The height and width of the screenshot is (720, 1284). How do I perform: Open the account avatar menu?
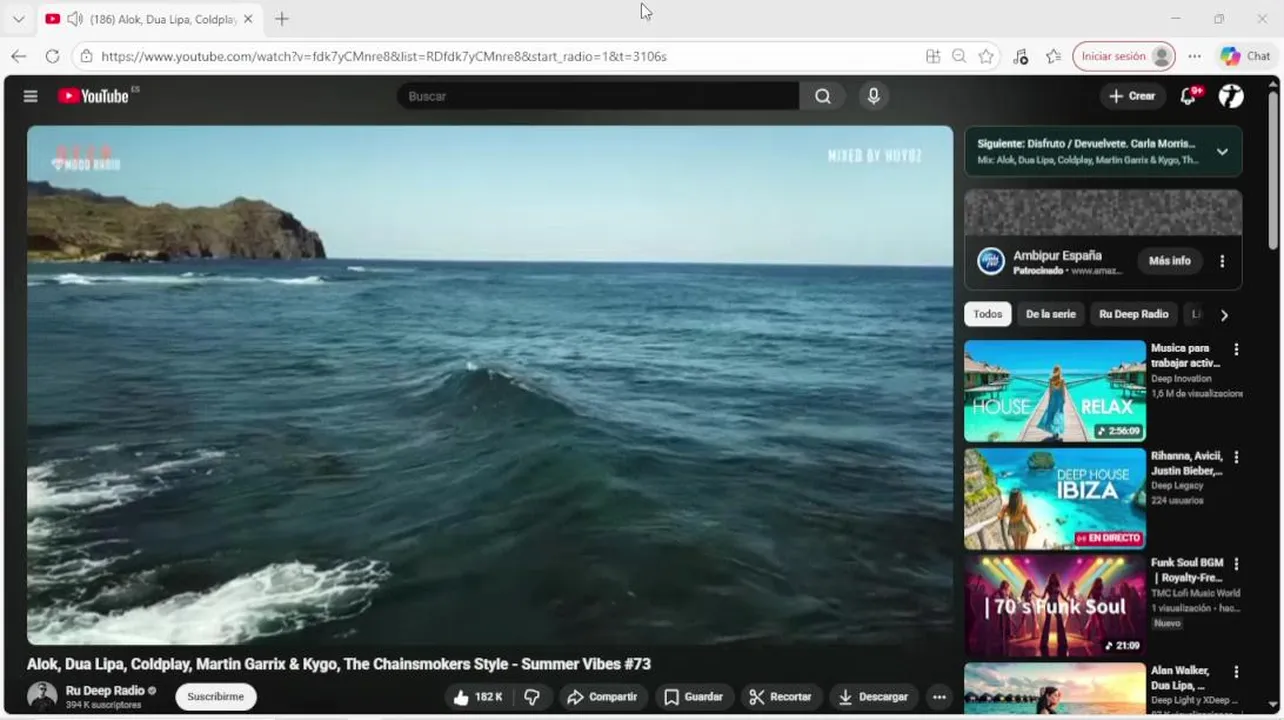click(1231, 96)
